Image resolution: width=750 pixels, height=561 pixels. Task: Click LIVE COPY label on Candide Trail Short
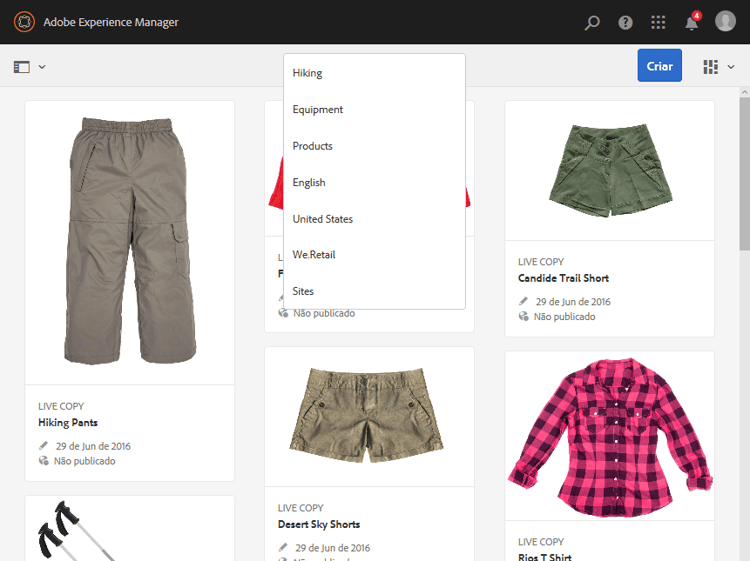pos(541,262)
